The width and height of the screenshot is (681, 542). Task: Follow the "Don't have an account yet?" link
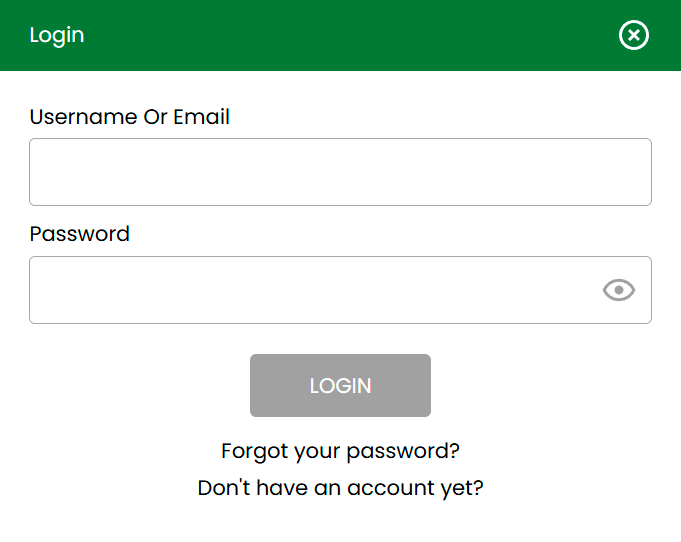[340, 489]
